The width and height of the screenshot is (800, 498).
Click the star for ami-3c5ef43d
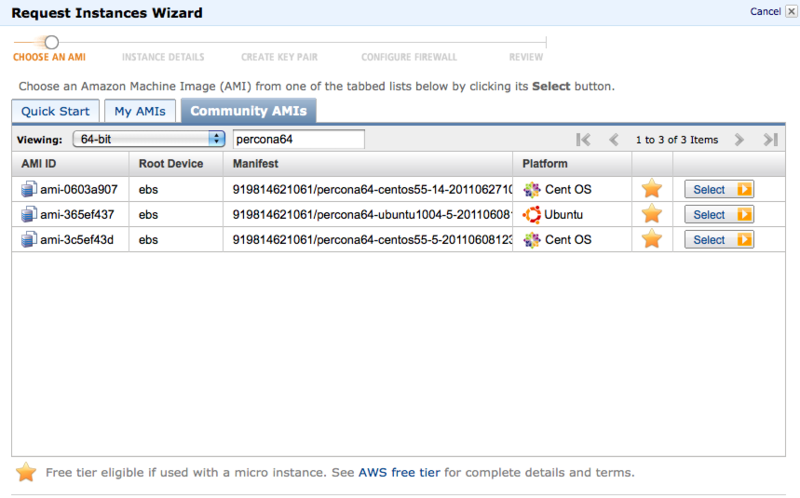point(652,239)
